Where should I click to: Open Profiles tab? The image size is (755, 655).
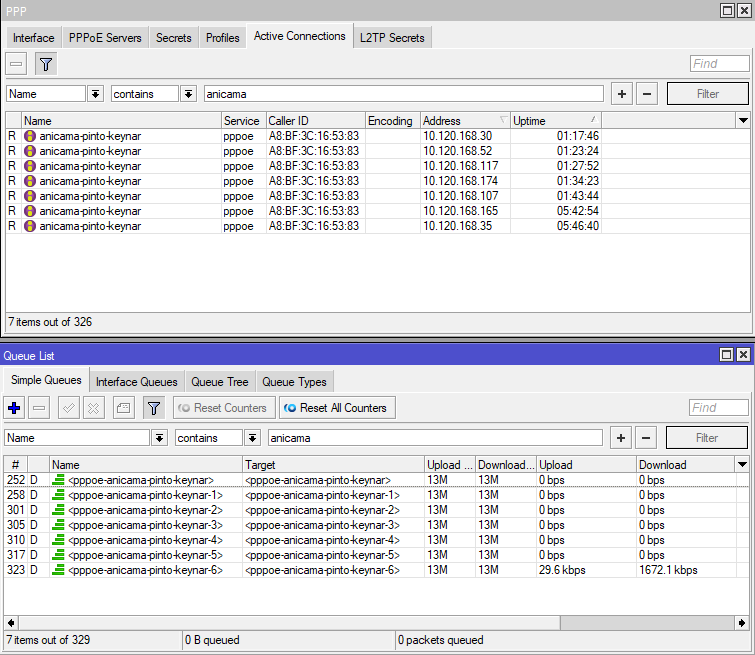222,38
